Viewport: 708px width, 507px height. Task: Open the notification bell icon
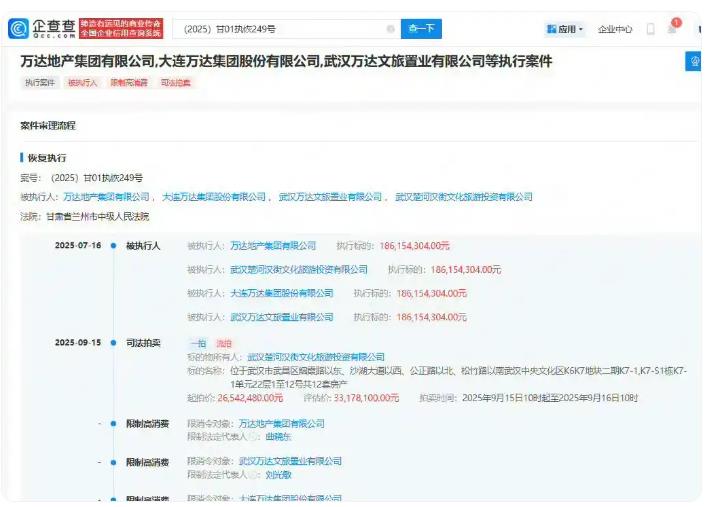[x=672, y=29]
